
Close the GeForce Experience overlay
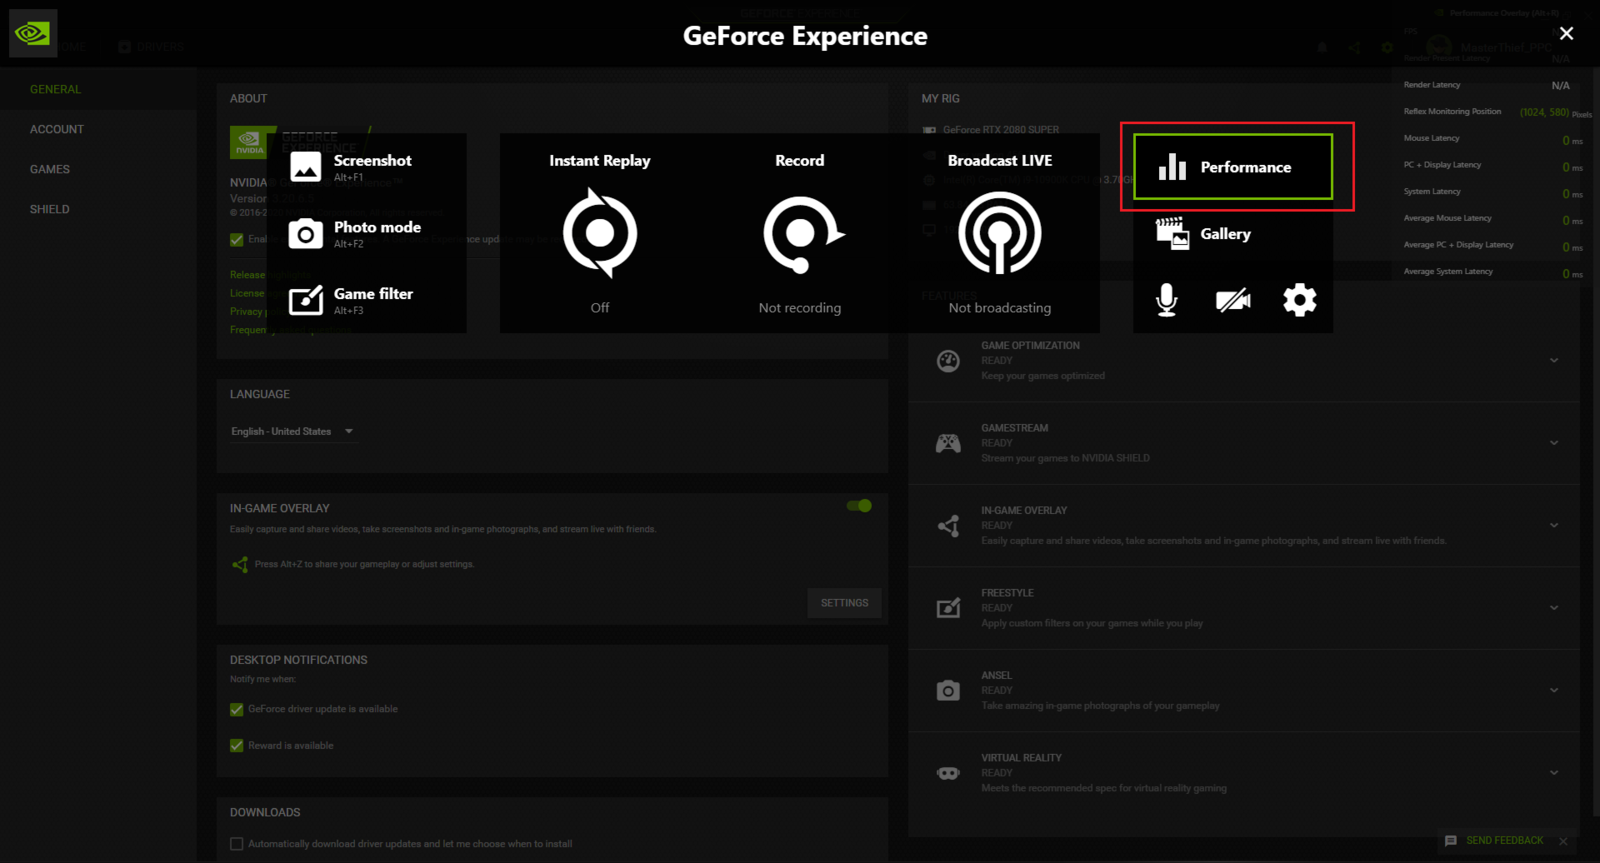click(1566, 34)
